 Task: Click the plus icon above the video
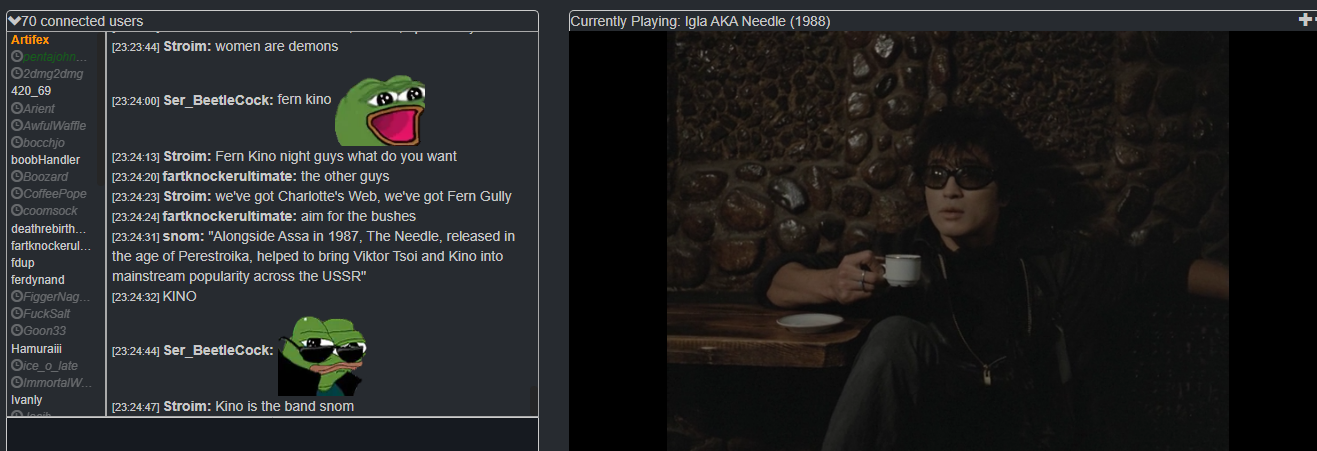click(1305, 20)
